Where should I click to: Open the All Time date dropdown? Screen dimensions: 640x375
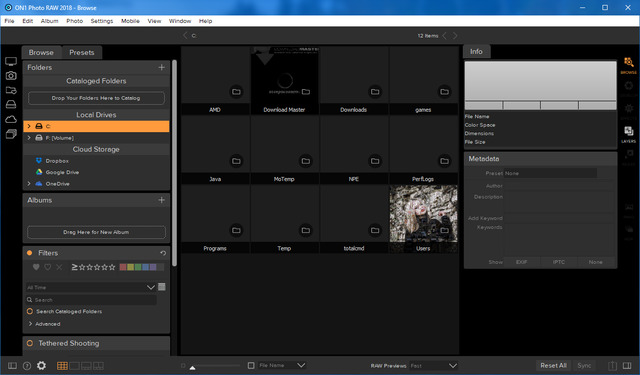[x=91, y=287]
